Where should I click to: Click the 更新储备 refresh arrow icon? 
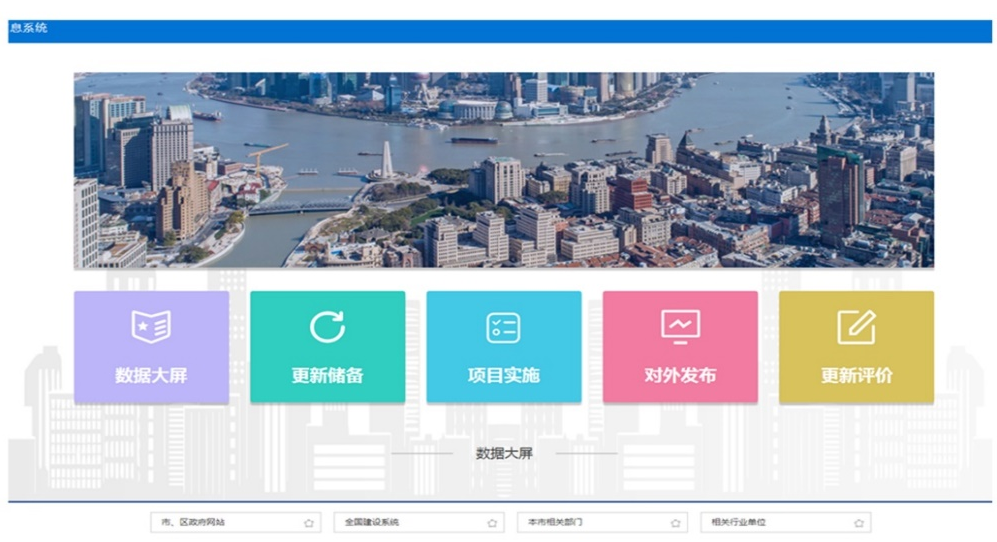(327, 327)
